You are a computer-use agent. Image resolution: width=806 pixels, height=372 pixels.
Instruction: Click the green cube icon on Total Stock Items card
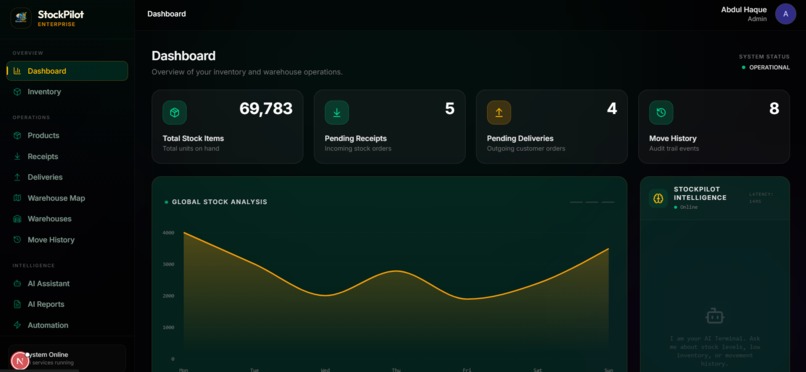pos(175,113)
